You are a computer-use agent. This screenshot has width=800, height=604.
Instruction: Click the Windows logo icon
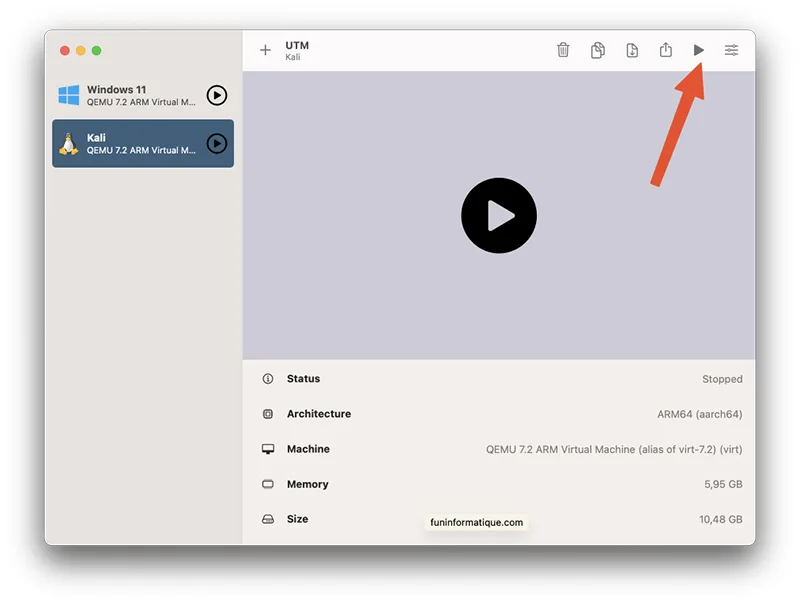[69, 95]
